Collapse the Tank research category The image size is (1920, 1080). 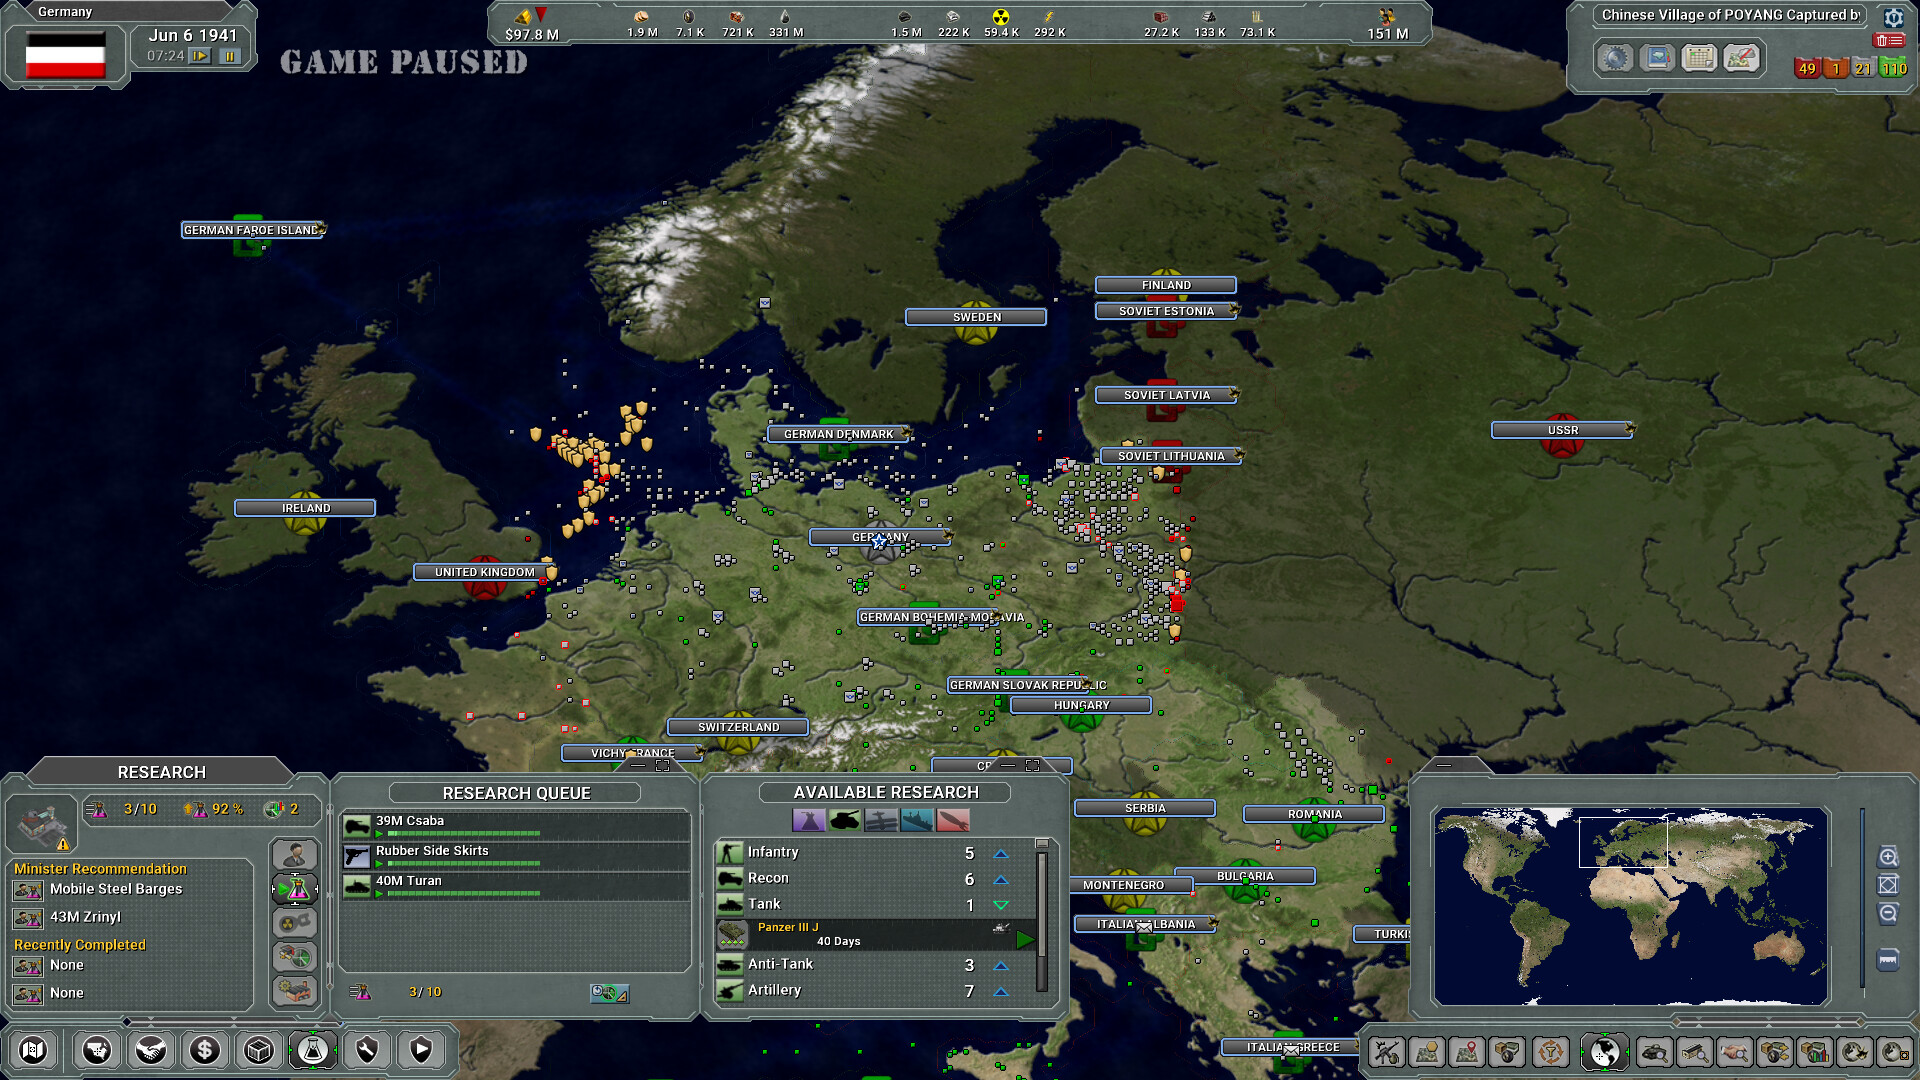pos(1001,905)
